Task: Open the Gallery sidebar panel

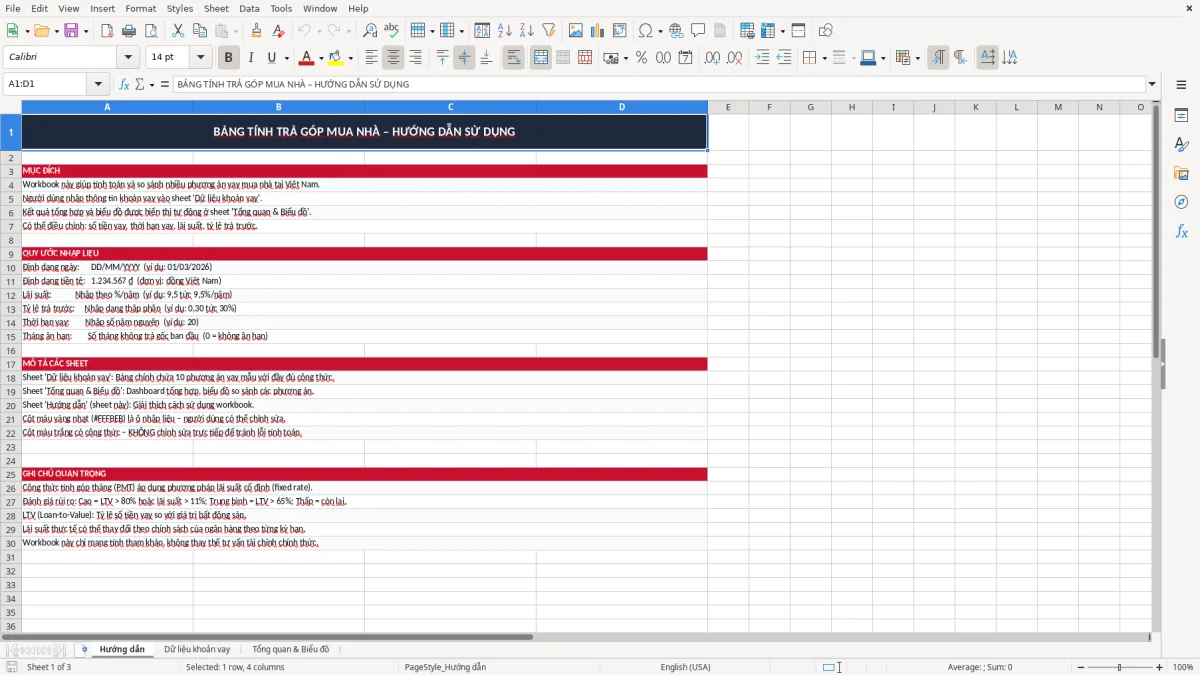Action: (x=1181, y=174)
